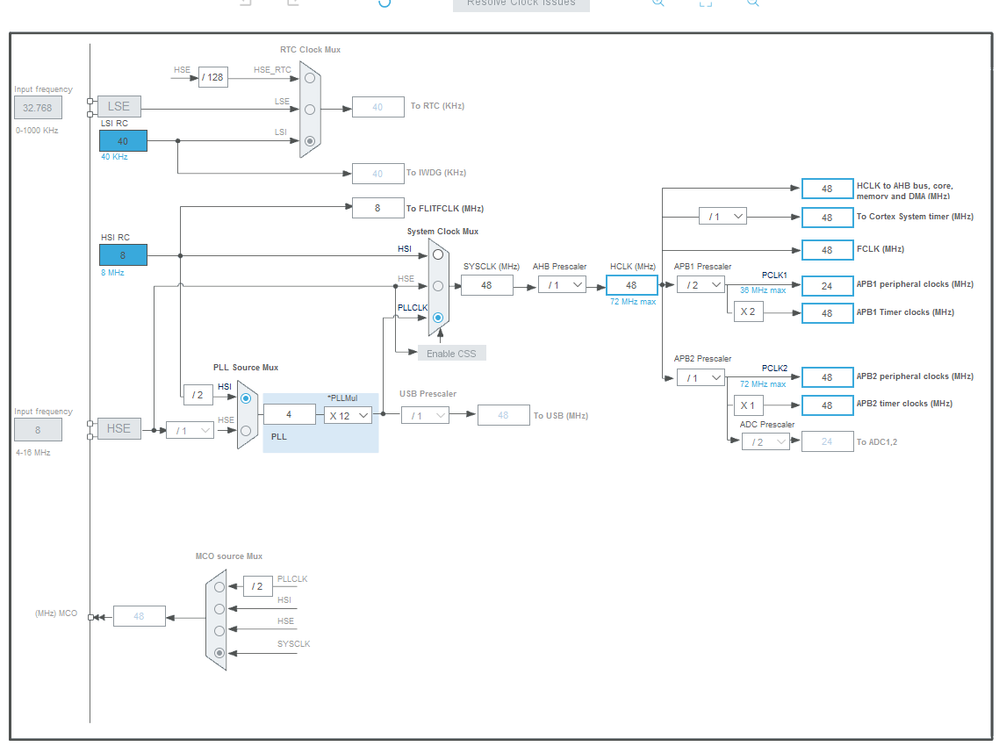Open the USB Prescaler dropdown
This screenshot has width=999, height=745.
(425, 416)
